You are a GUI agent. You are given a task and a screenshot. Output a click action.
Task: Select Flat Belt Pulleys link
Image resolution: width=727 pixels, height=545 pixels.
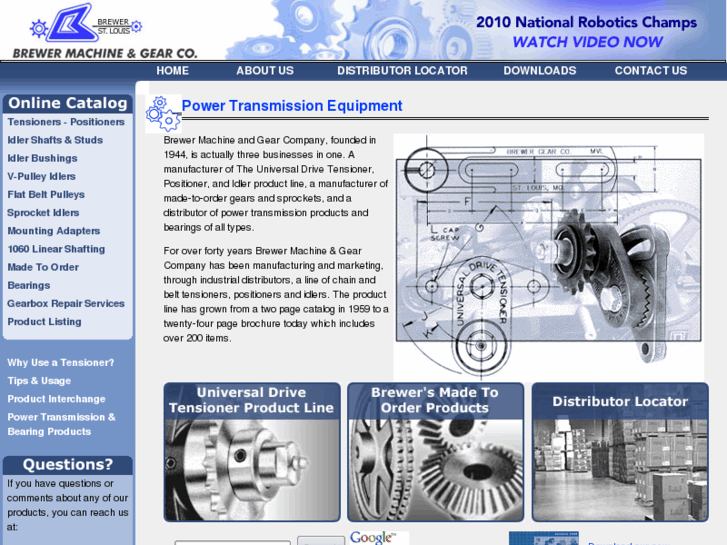pyautogui.click(x=46, y=194)
